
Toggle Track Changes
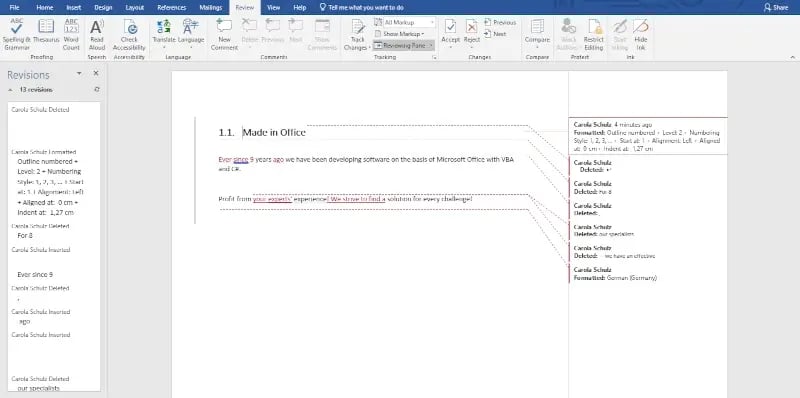(x=358, y=34)
